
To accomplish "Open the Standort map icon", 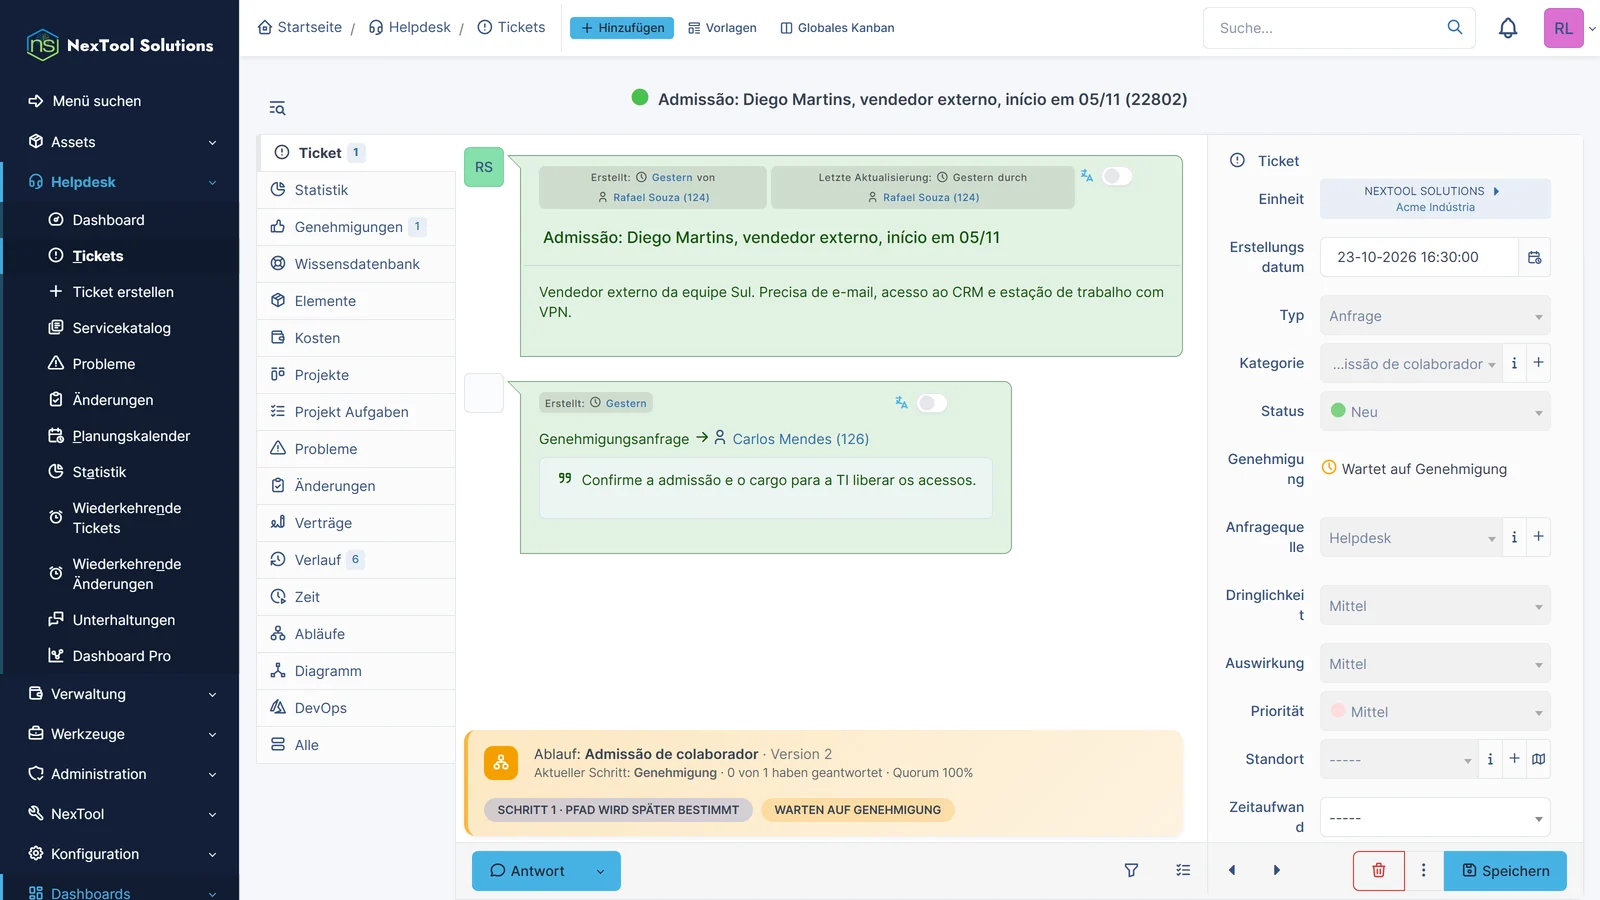I will coord(1539,759).
